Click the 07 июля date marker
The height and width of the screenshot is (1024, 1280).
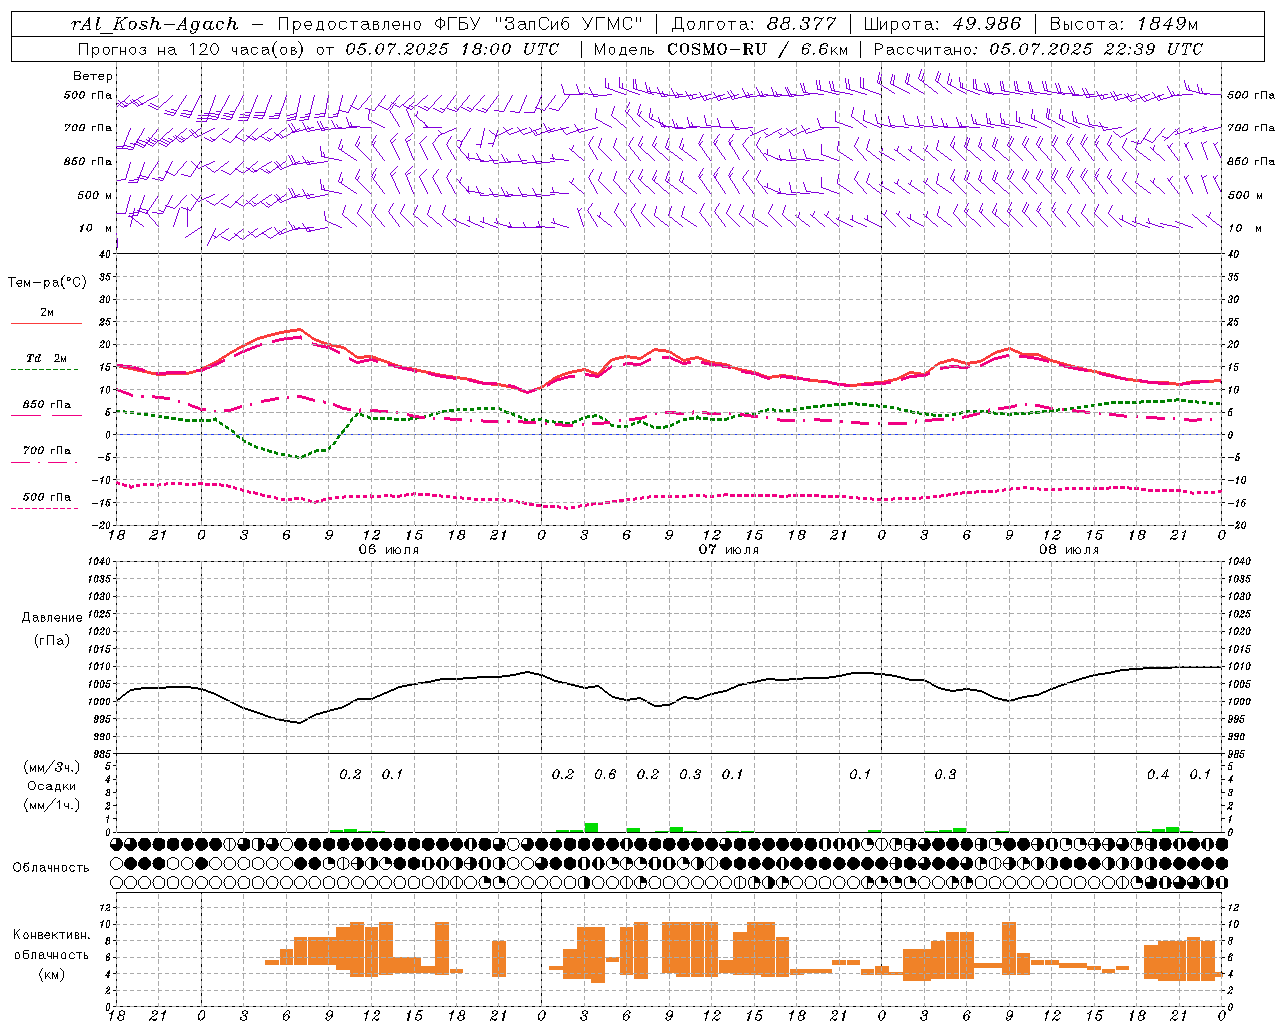(729, 550)
